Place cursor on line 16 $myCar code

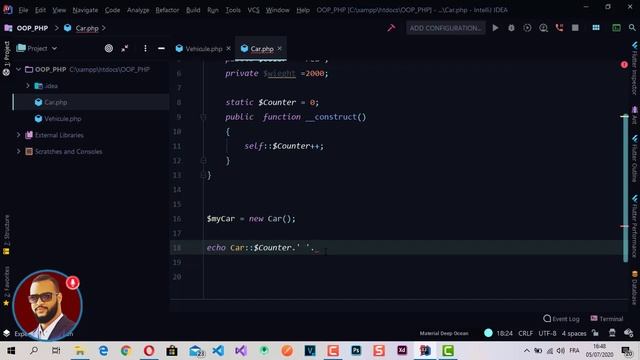point(251,219)
